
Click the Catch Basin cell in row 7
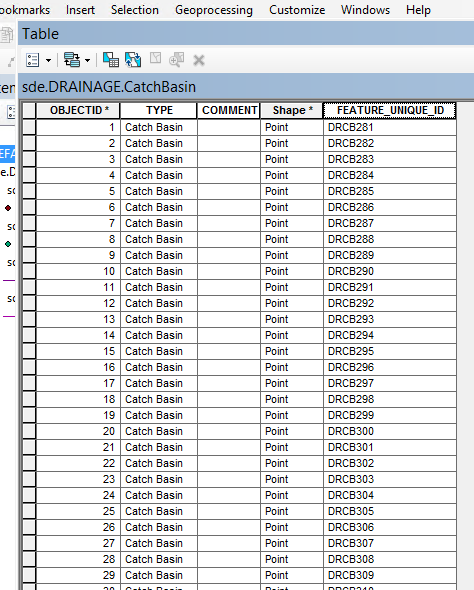pyautogui.click(x=159, y=223)
